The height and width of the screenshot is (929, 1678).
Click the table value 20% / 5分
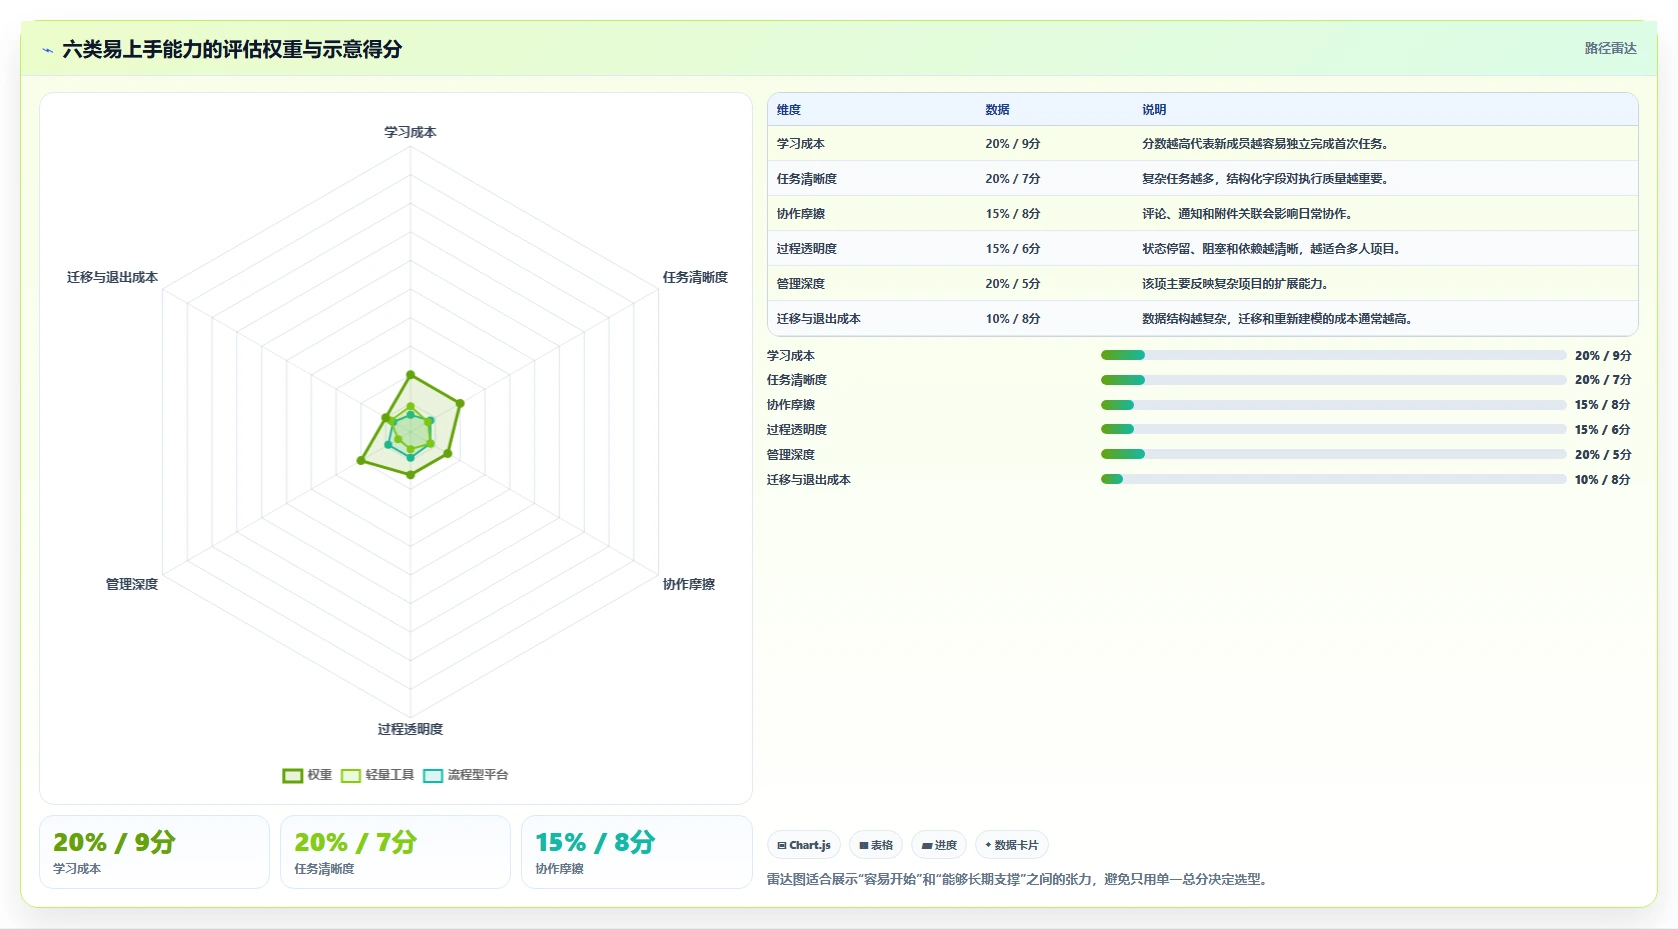click(x=1013, y=284)
